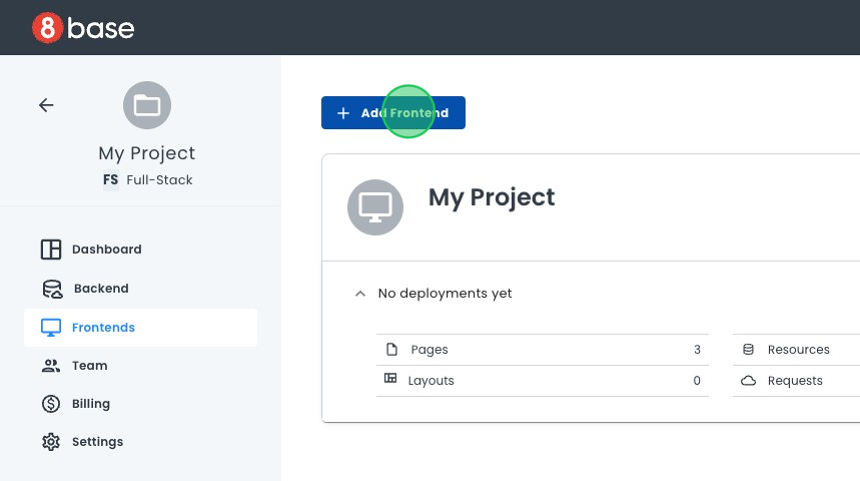The image size is (860, 481).
Task: Collapse the No deployments yet section
Action: 360,294
